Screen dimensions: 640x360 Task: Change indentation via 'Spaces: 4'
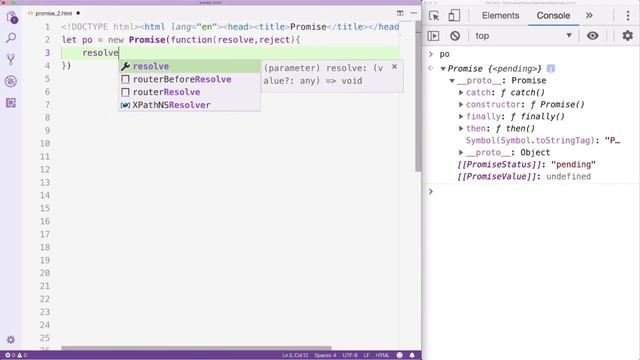click(x=325, y=355)
